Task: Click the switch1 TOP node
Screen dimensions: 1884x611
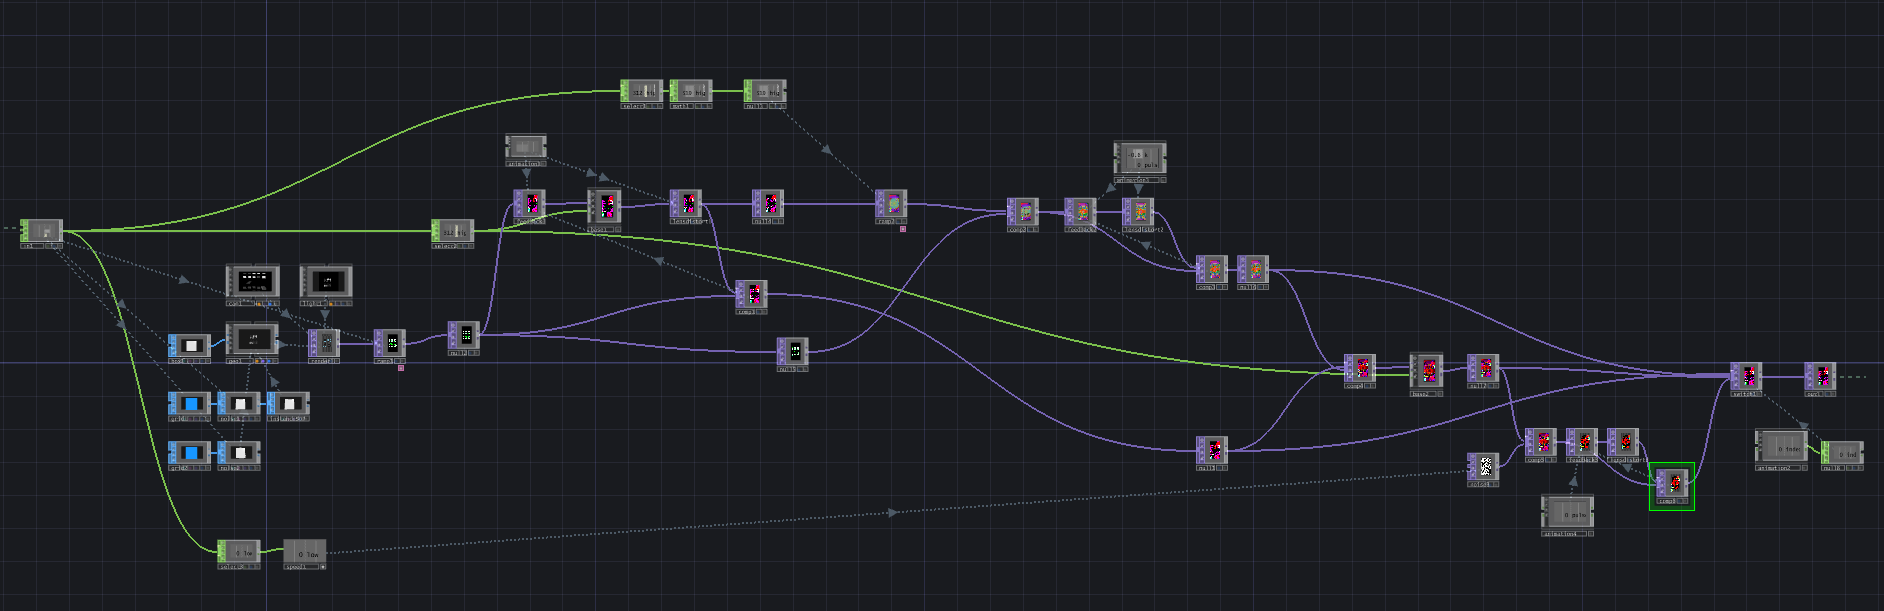Action: coord(1746,376)
